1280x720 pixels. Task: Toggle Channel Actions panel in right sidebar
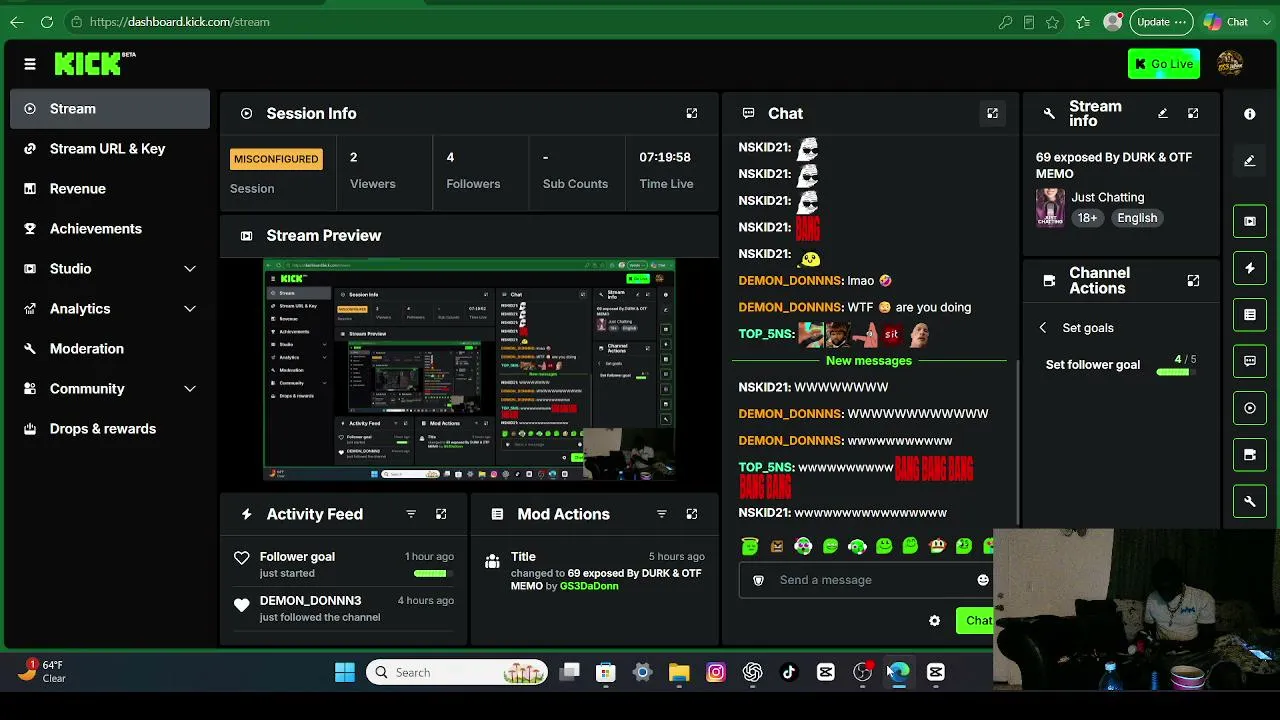[1250, 455]
